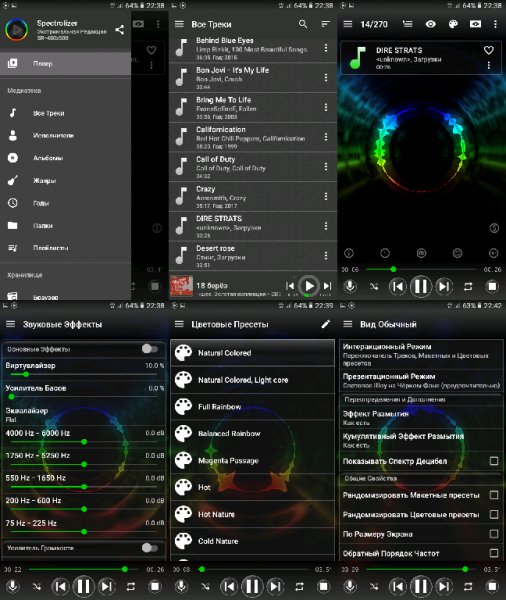Toggle the Усилитель Громкости switch

[x=149, y=548]
